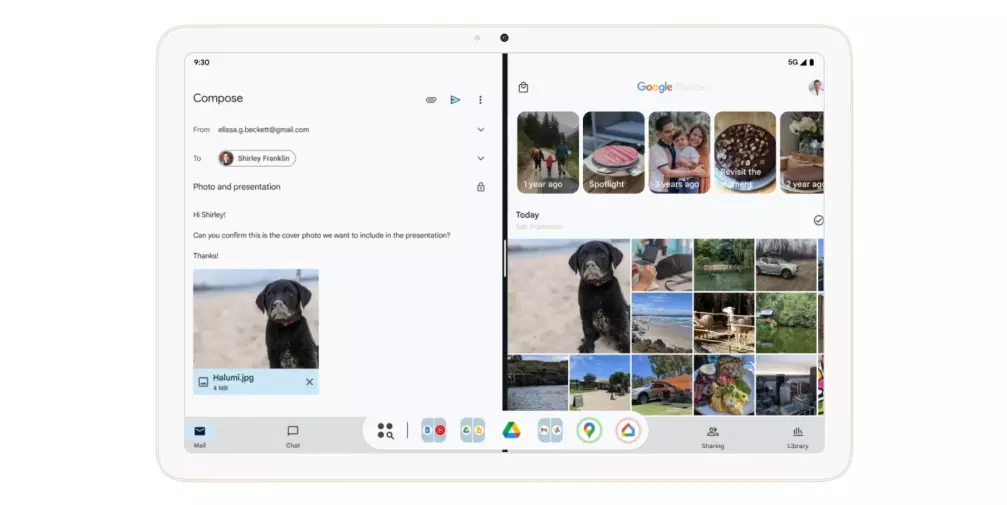Open the app drawer search icon in taskbar
This screenshot has width=1007, height=505.
click(x=385, y=430)
